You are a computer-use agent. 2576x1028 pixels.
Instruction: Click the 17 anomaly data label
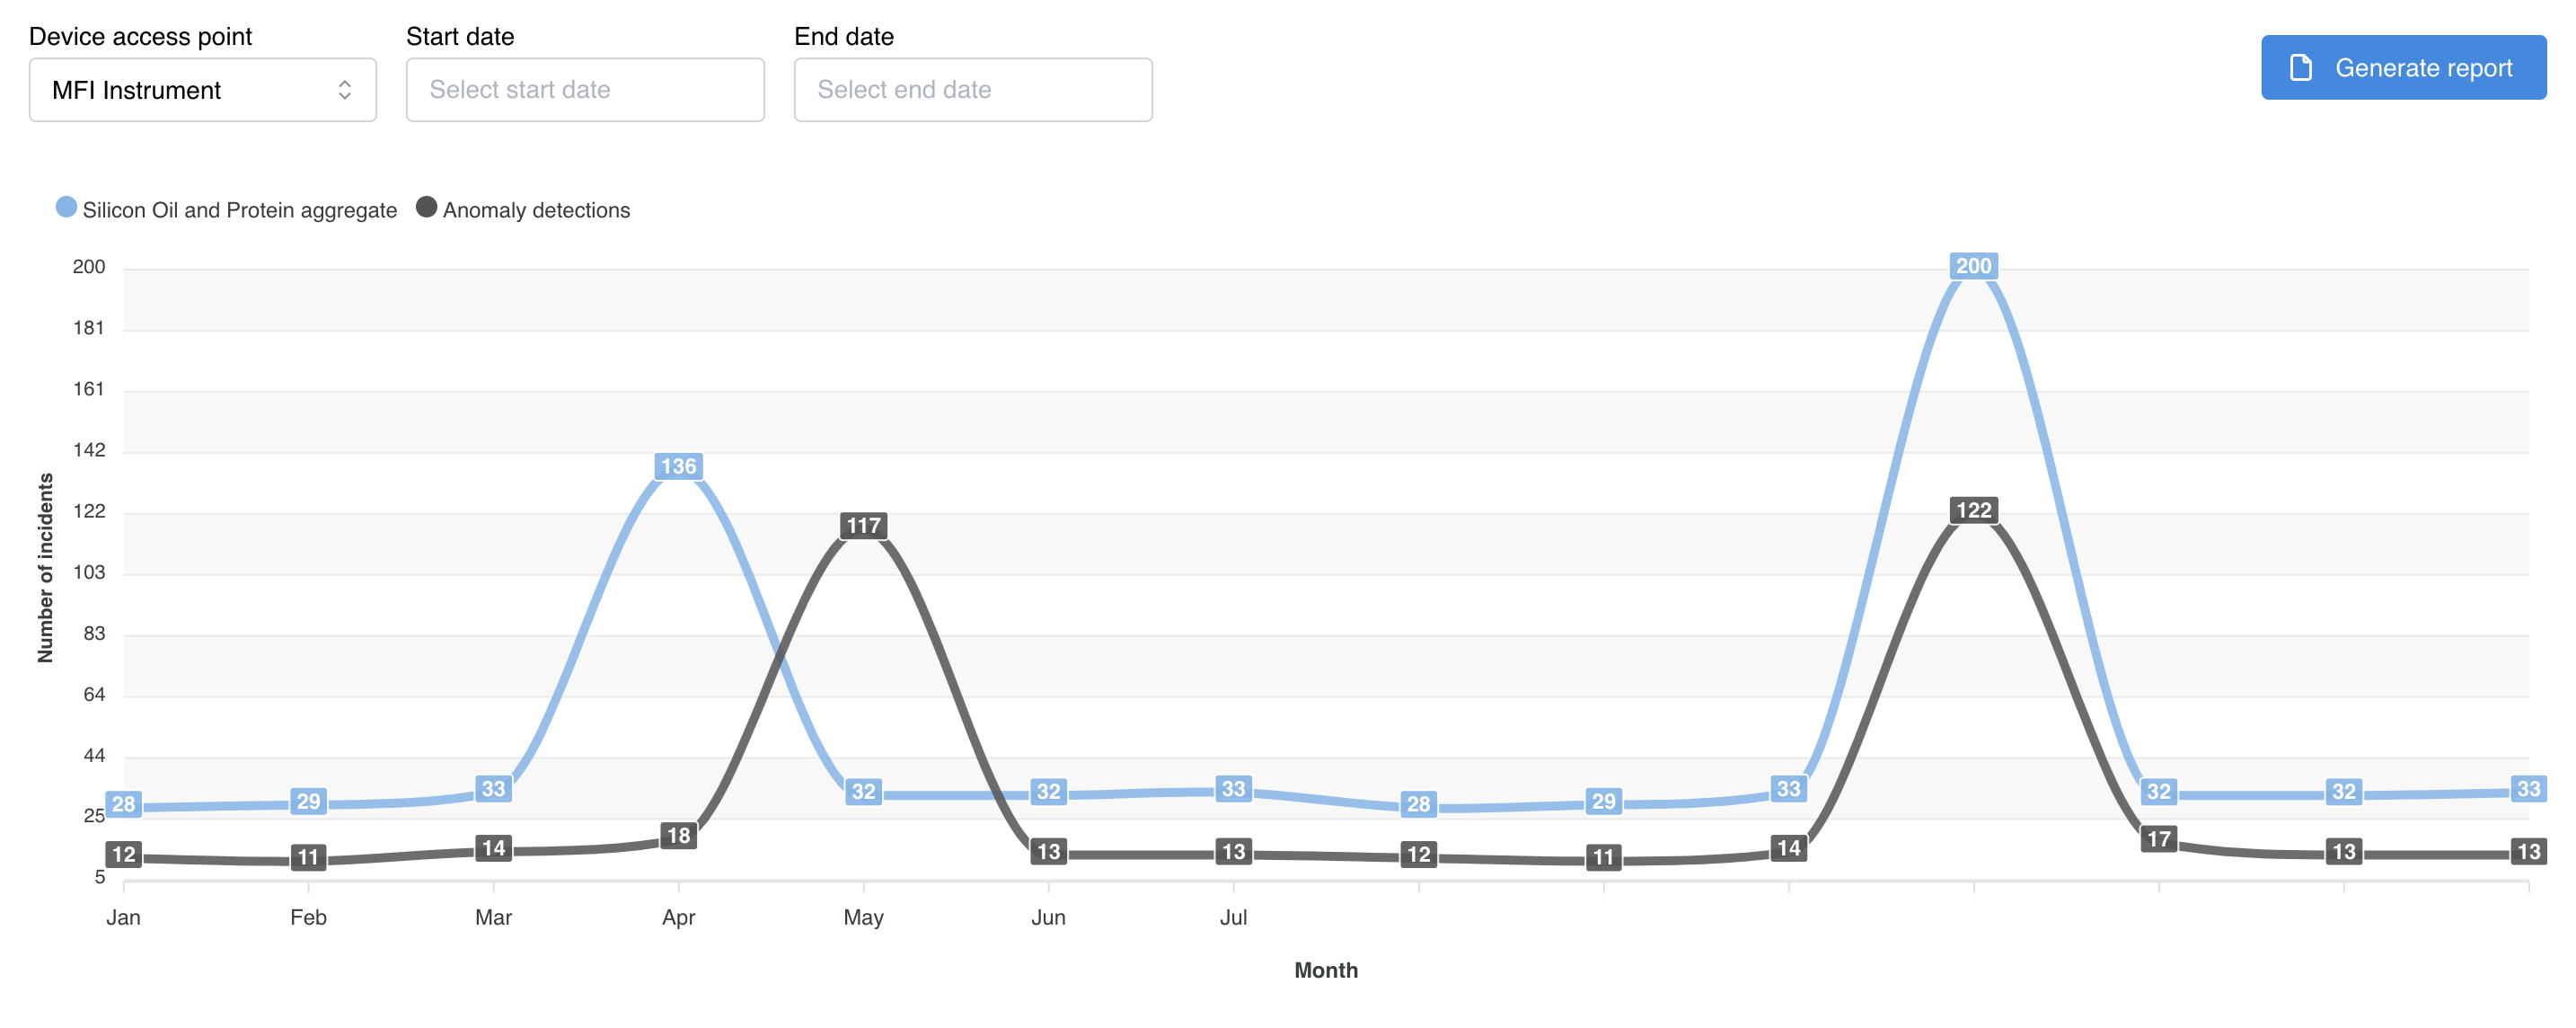(2159, 838)
